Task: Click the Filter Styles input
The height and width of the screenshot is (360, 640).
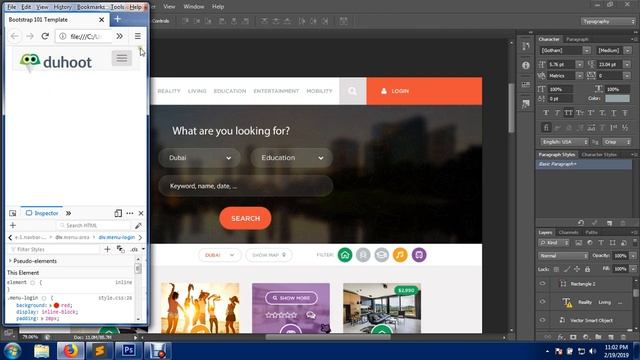Action: tap(53, 249)
